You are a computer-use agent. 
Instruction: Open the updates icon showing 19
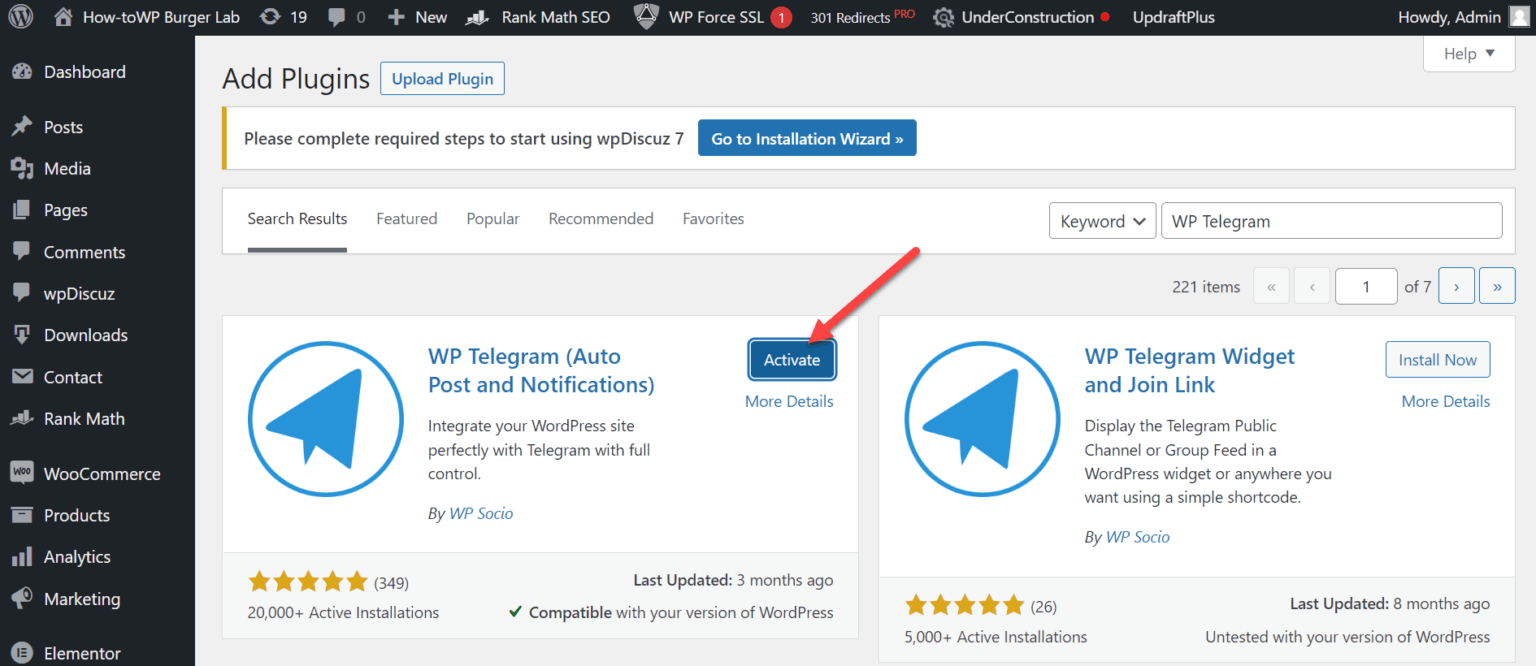(270, 17)
